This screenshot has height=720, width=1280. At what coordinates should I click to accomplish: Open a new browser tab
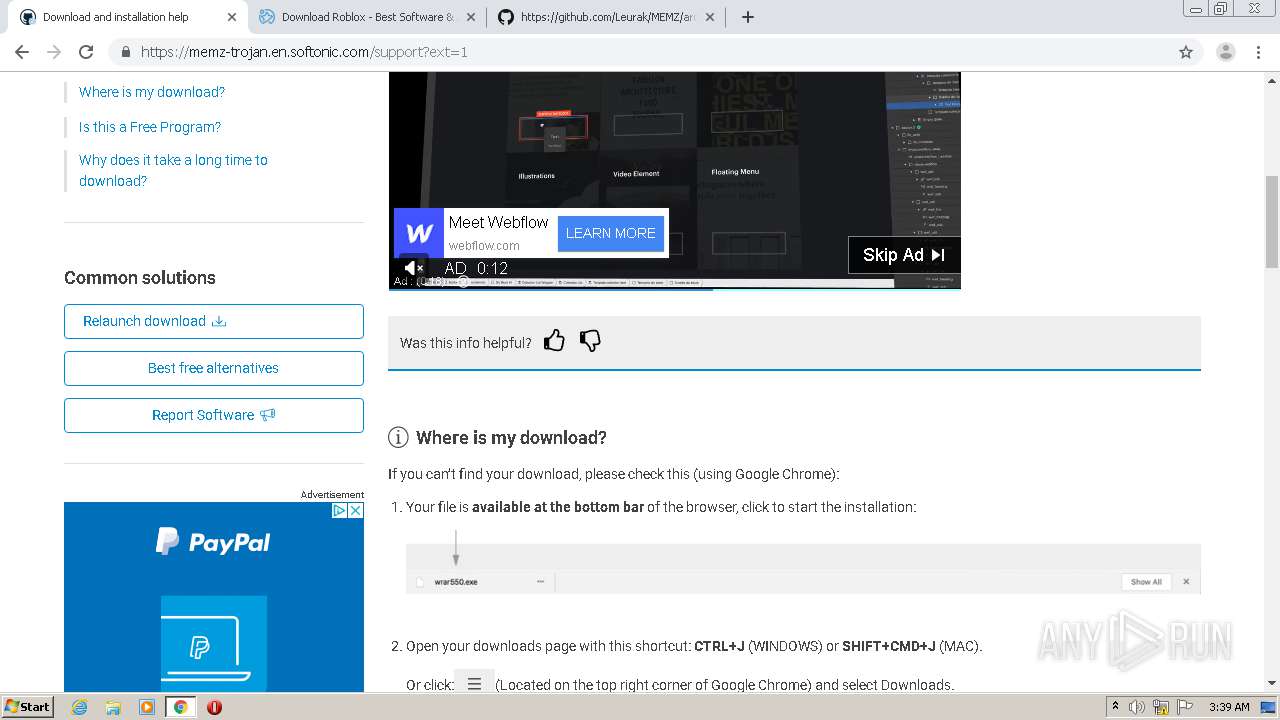click(748, 17)
